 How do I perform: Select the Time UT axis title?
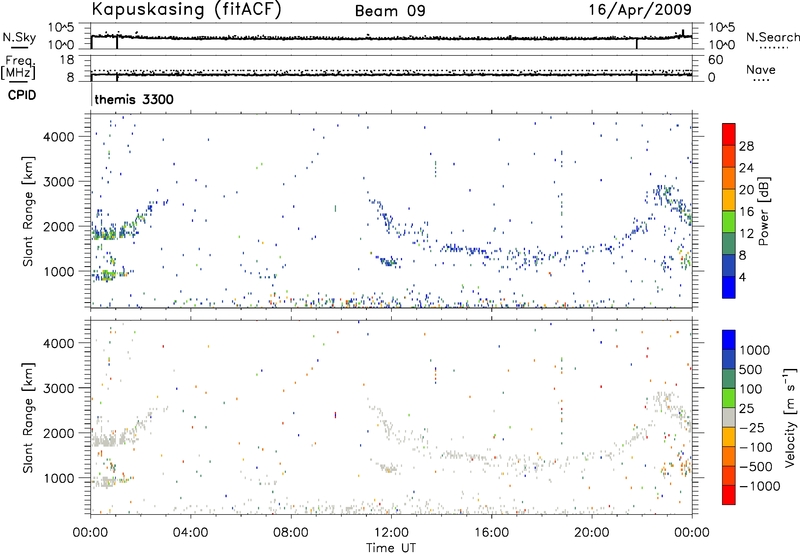click(x=391, y=548)
